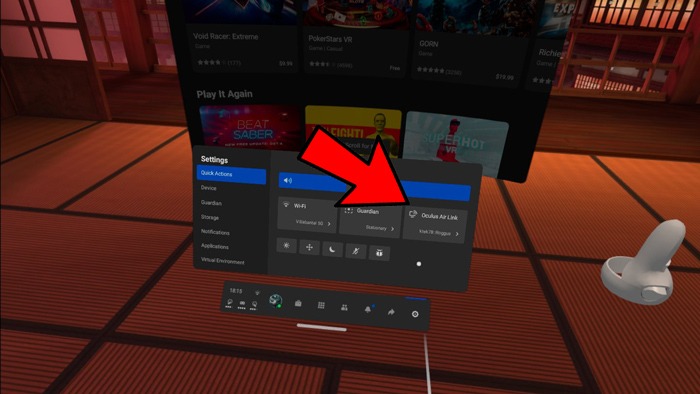This screenshot has width=700, height=394.
Task: Open the profile avatar in the menu bar
Action: 276,301
